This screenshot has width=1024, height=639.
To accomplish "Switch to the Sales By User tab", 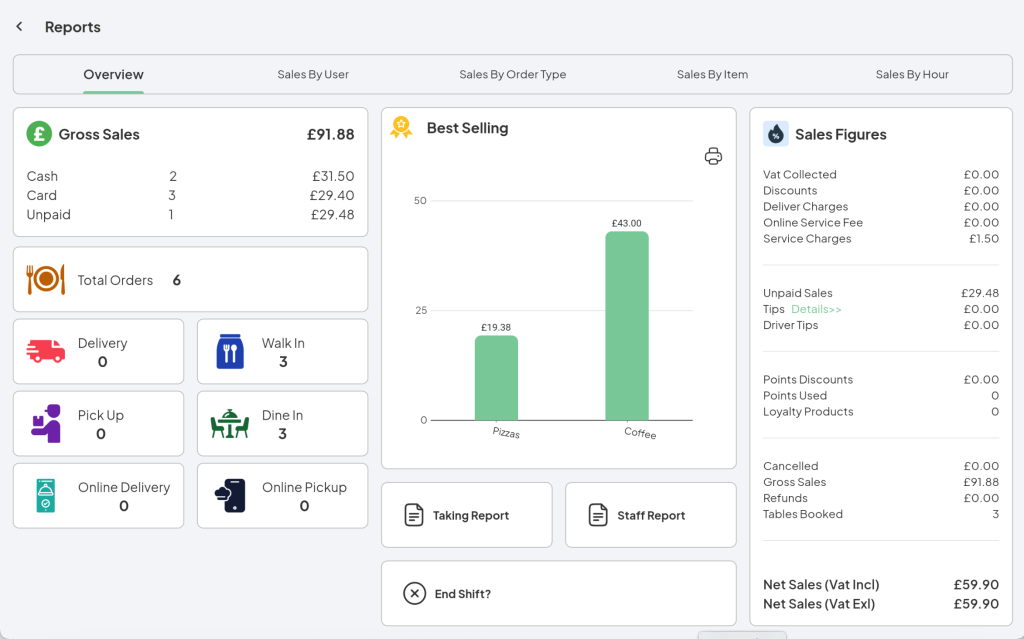I will pos(313,74).
